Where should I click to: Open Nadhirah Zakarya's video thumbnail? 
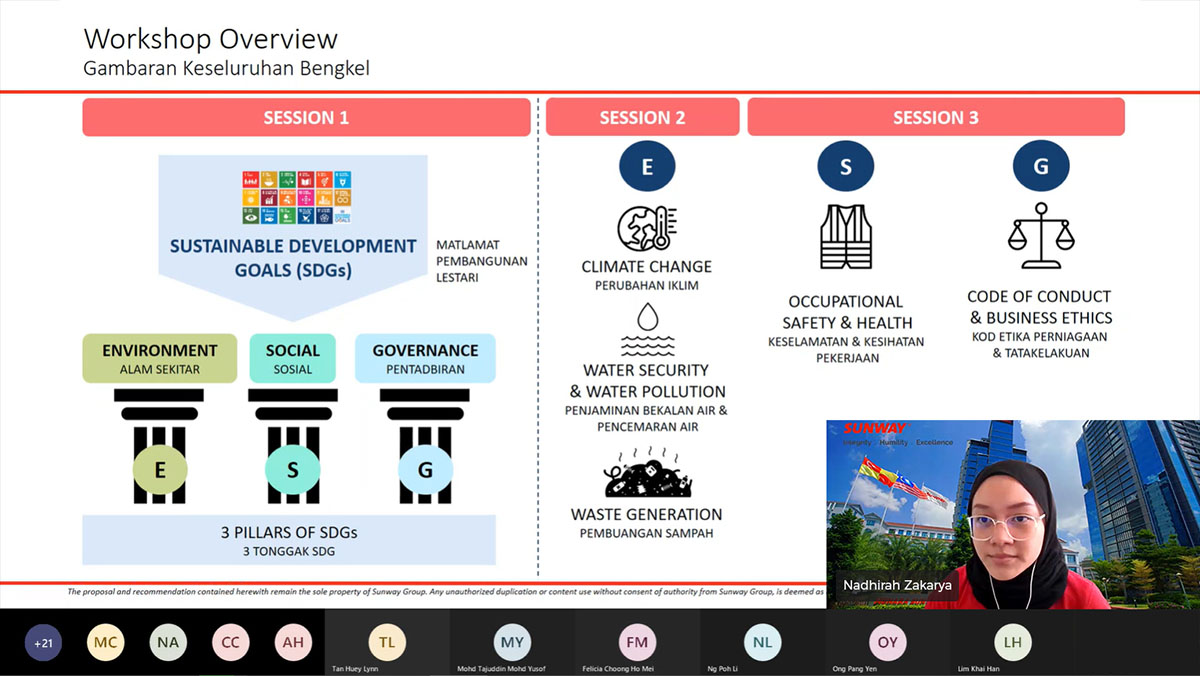(1012, 514)
